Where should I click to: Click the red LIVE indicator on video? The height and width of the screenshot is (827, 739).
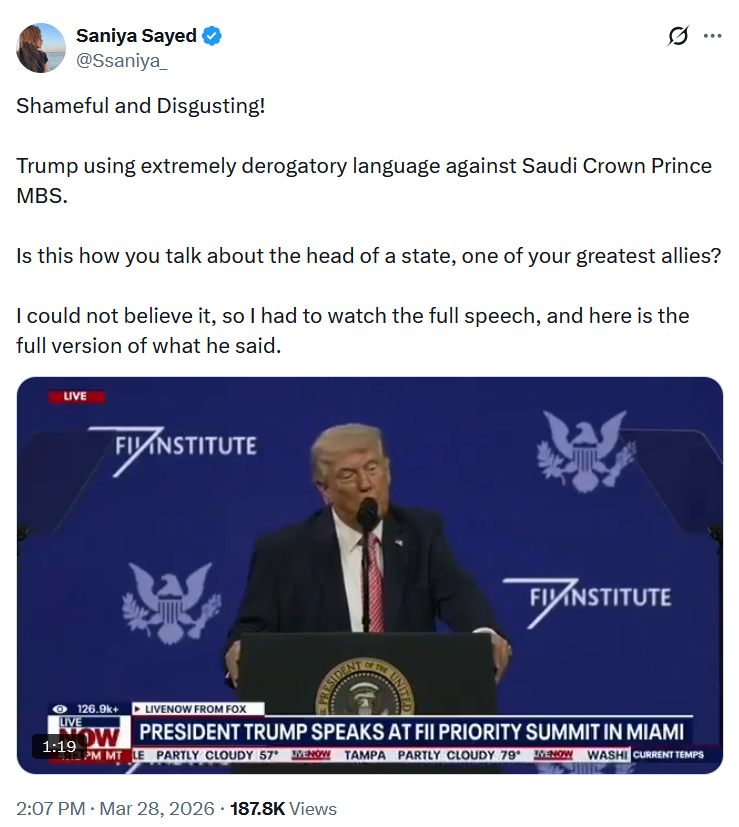pos(76,396)
